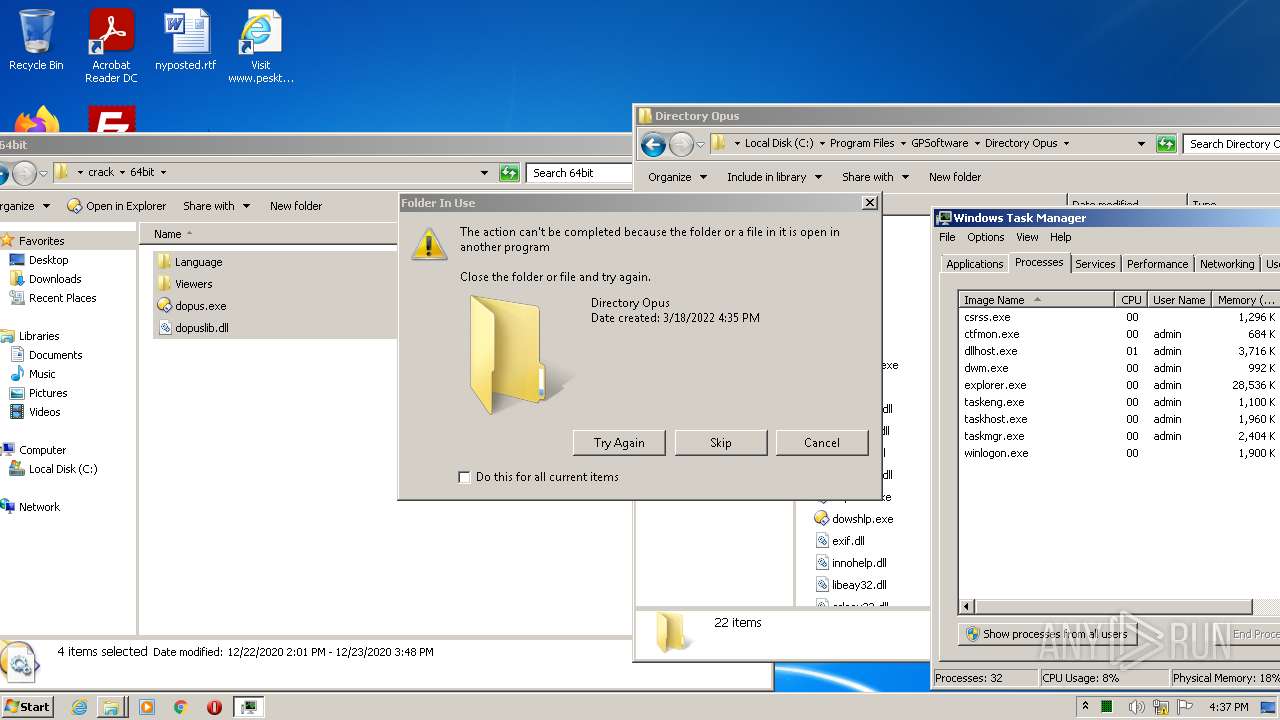Select dowshlp.exe in Directory Opus folder
This screenshot has height=720, width=1280.
click(x=854, y=519)
